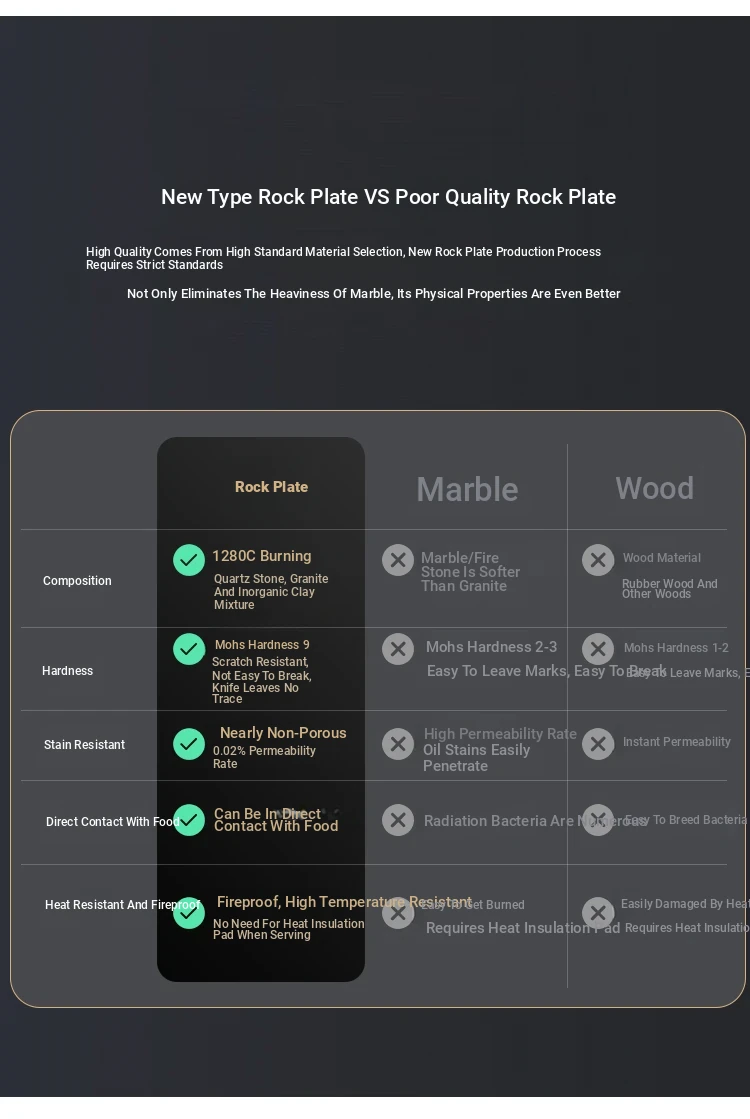Select the Marble column header
Screen dimensions: 750x1119
pyautogui.click(x=467, y=490)
